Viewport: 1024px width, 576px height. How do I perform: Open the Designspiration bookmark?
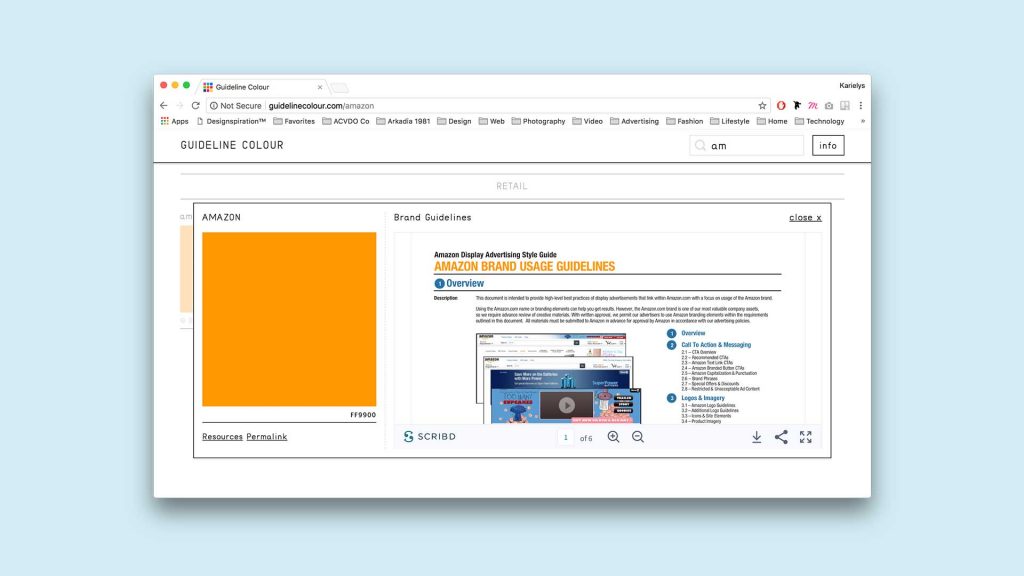[x=231, y=121]
